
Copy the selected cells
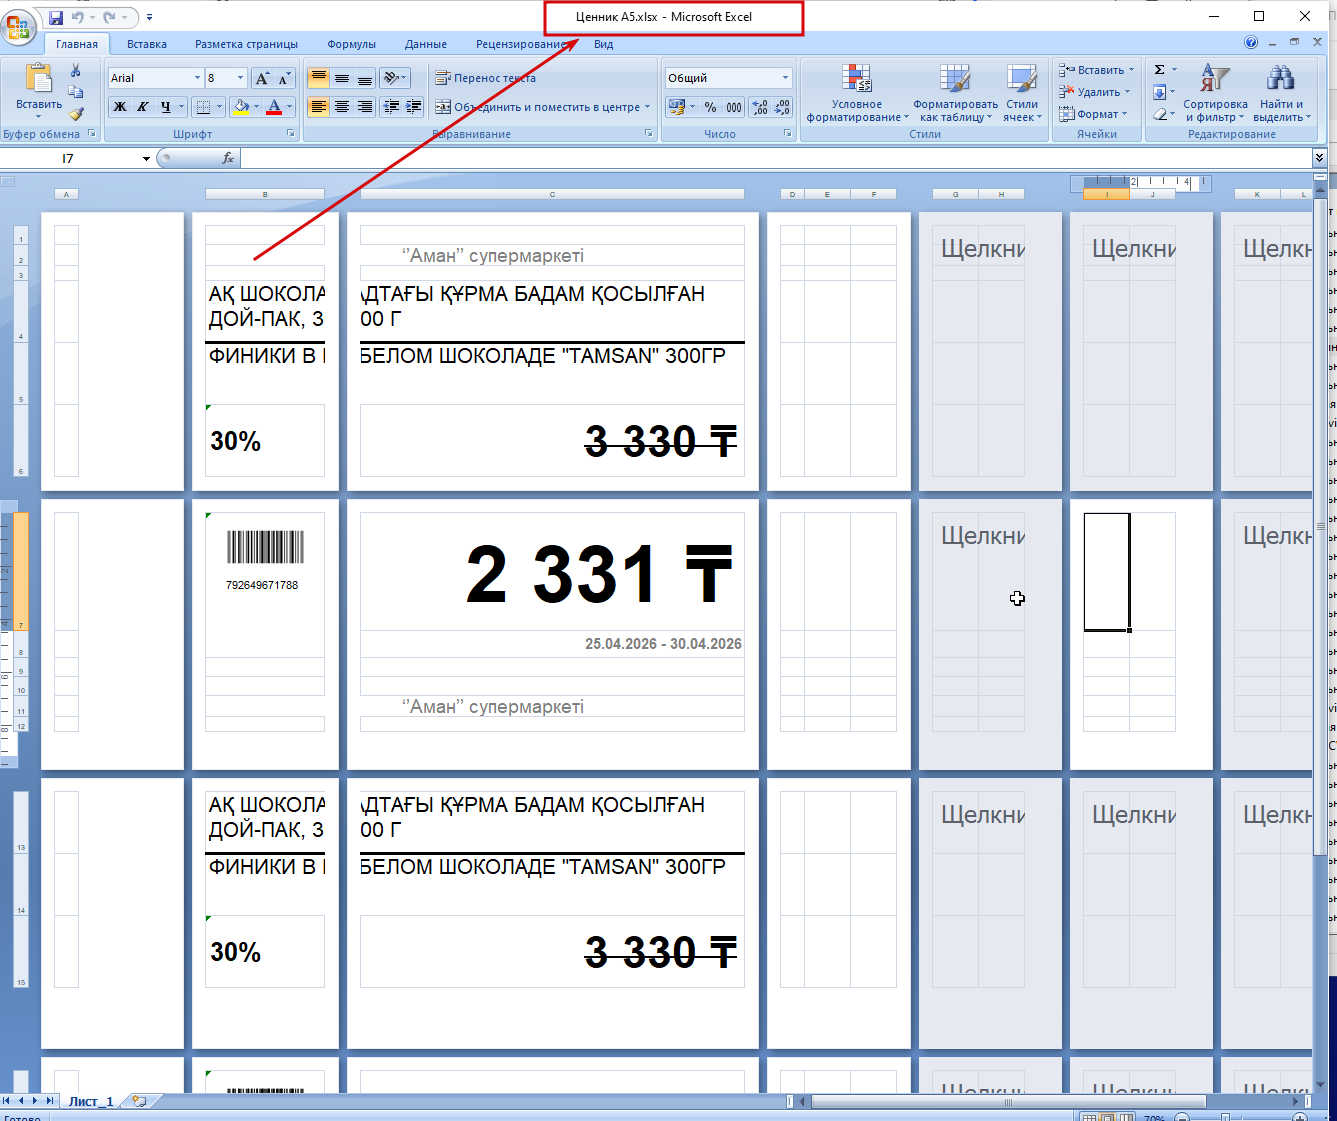[76, 92]
